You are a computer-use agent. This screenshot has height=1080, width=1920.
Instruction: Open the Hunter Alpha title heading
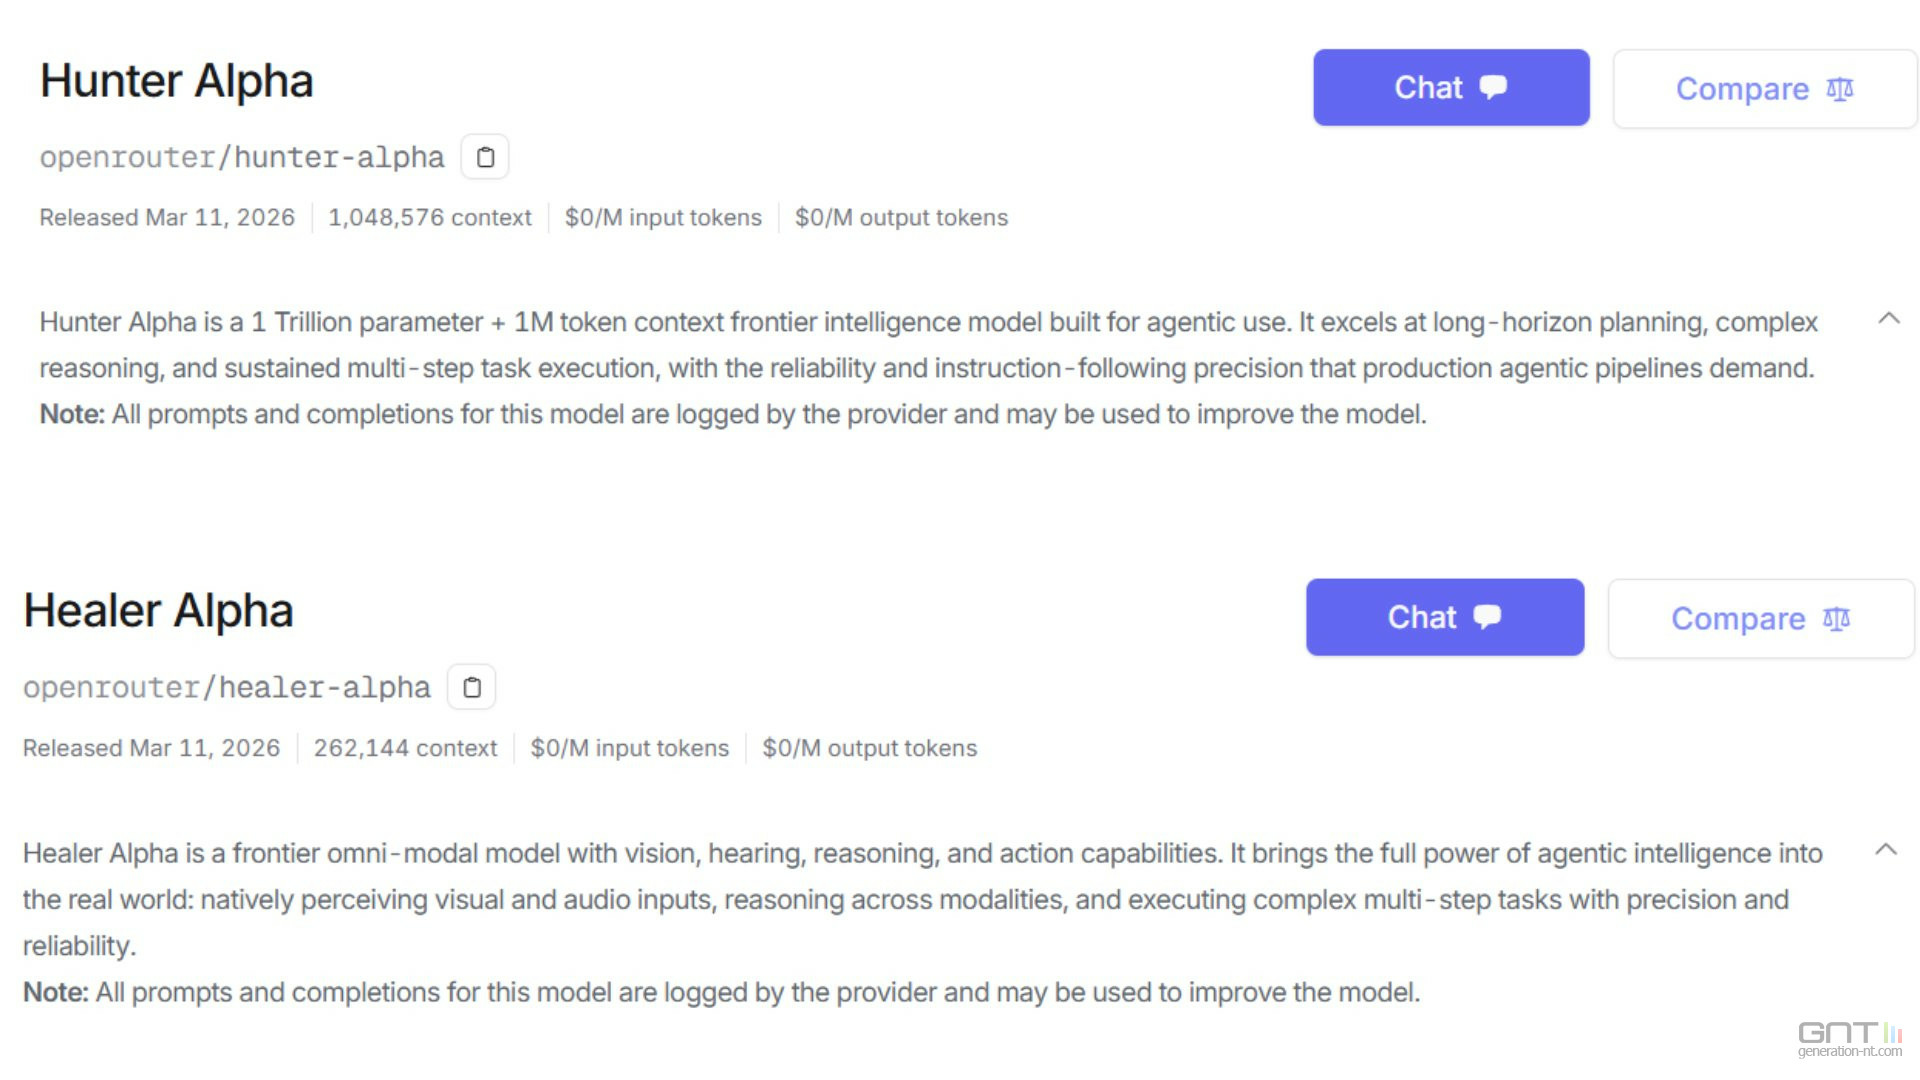pos(177,81)
